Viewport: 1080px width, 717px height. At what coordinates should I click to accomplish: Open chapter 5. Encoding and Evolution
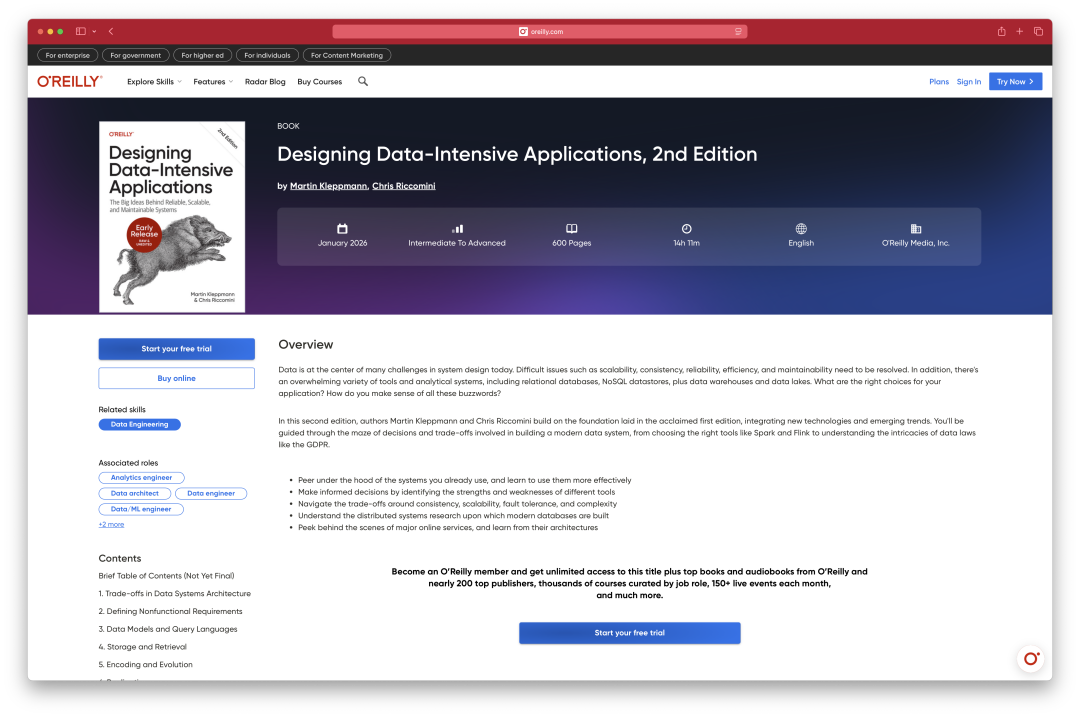tap(145, 665)
